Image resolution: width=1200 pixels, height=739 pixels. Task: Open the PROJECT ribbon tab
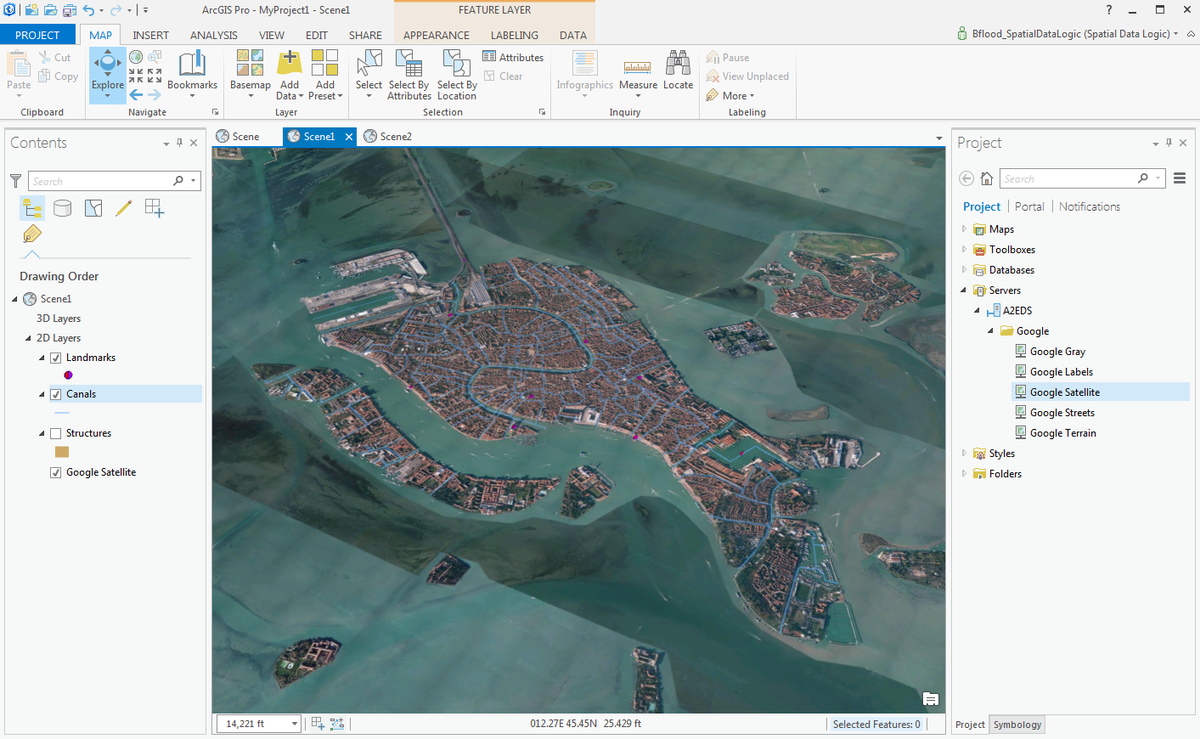coord(38,35)
